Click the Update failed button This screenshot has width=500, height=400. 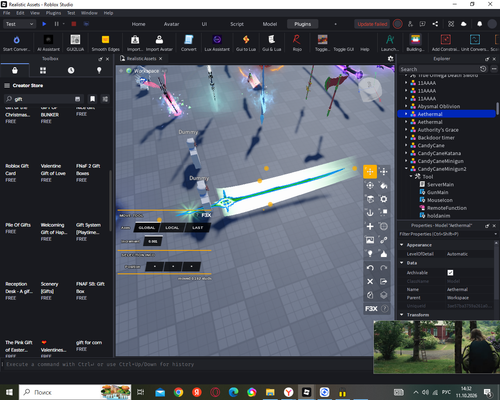click(x=372, y=24)
